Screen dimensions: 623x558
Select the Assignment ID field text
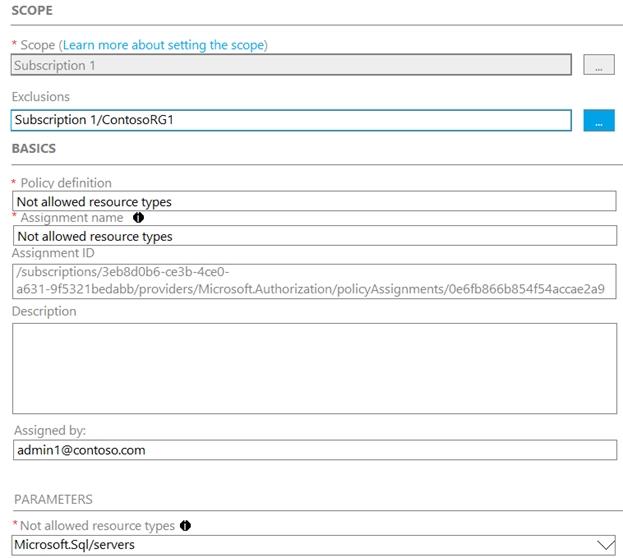click(x=314, y=281)
